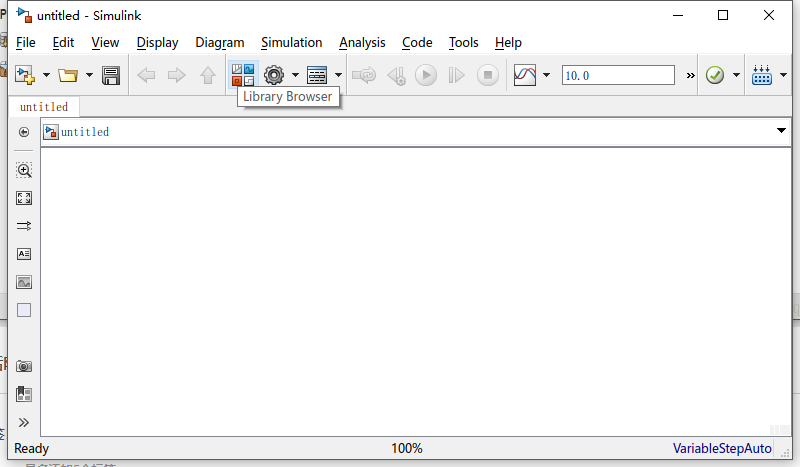This screenshot has width=800, height=467.
Task: Open the View menu
Action: click(105, 42)
